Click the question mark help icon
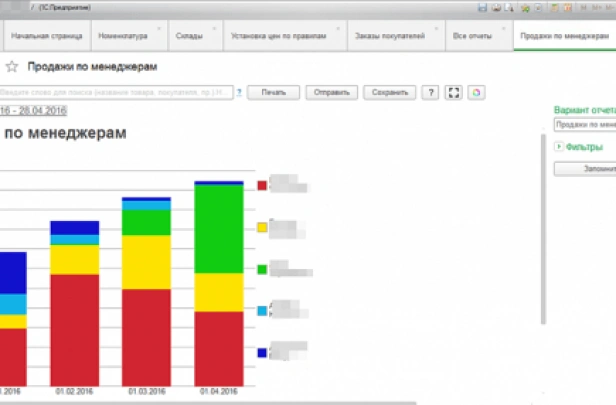 [430, 93]
